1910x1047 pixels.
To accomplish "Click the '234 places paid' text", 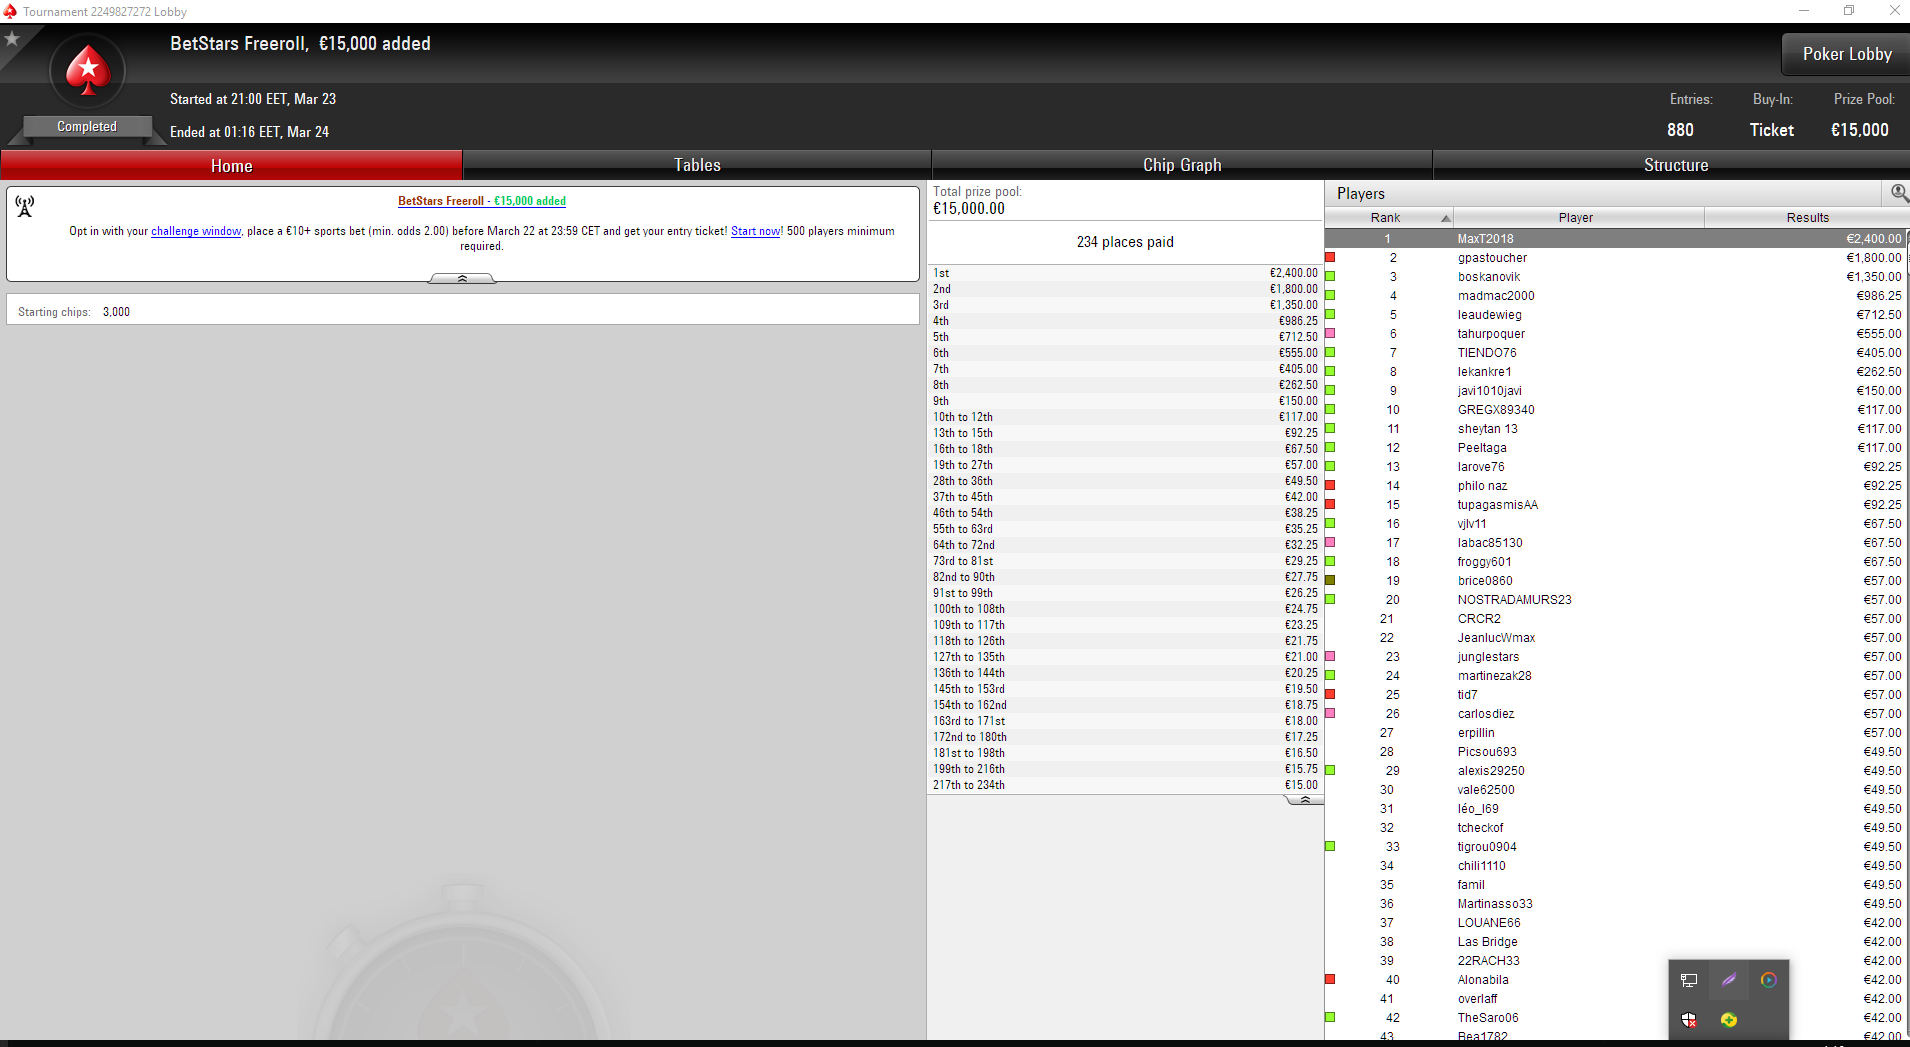I will (x=1125, y=242).
